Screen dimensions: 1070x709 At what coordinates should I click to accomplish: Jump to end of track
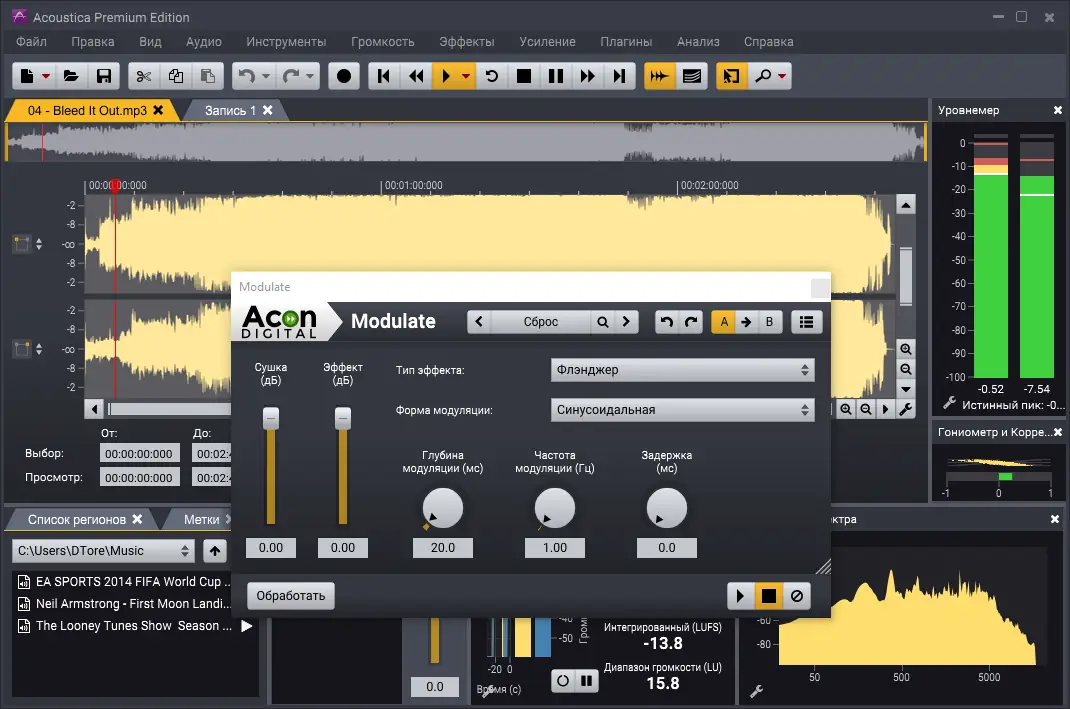(620, 76)
